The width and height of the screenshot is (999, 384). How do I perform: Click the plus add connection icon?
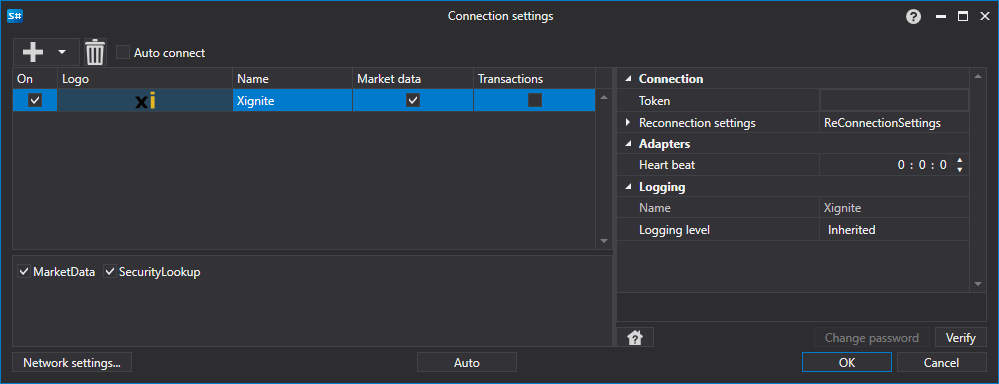tap(33, 52)
